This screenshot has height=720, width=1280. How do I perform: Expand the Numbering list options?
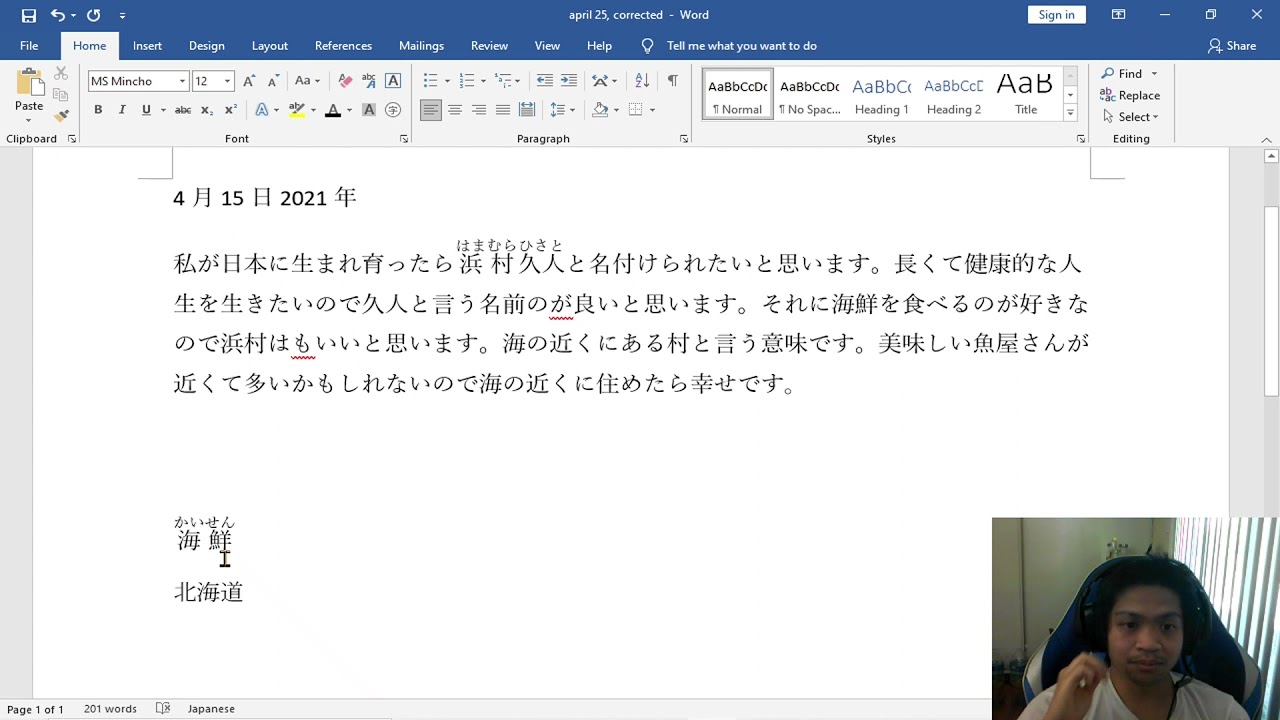pos(483,81)
